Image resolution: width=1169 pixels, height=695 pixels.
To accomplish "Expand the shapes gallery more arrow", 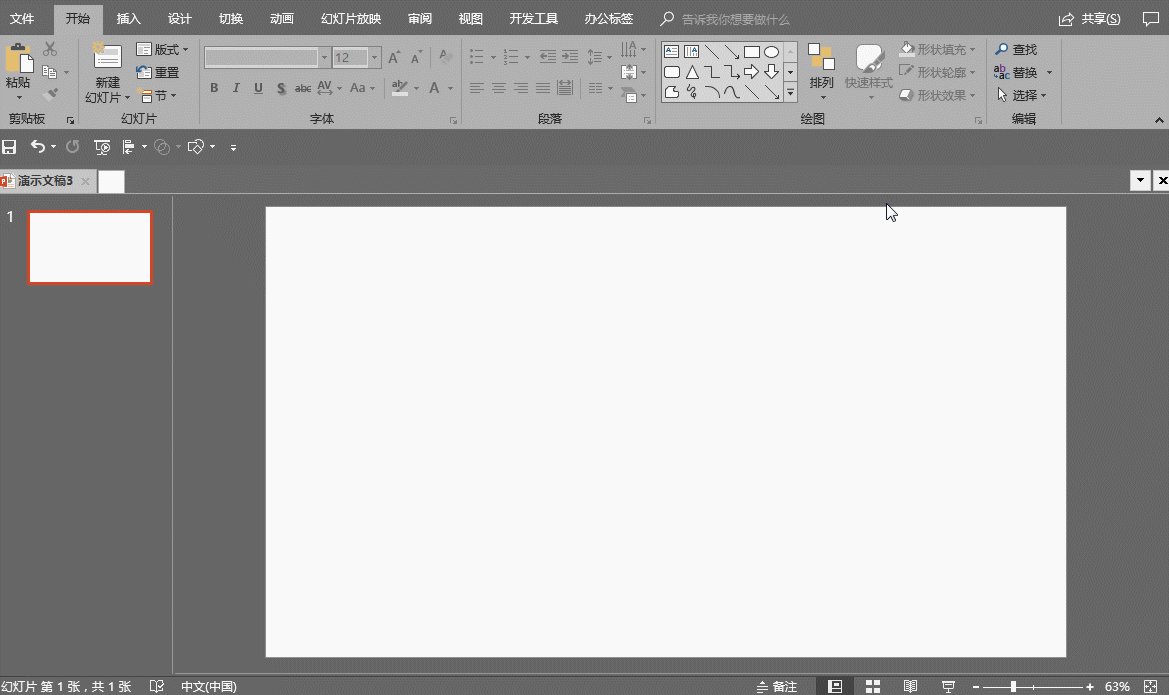I will [790, 93].
